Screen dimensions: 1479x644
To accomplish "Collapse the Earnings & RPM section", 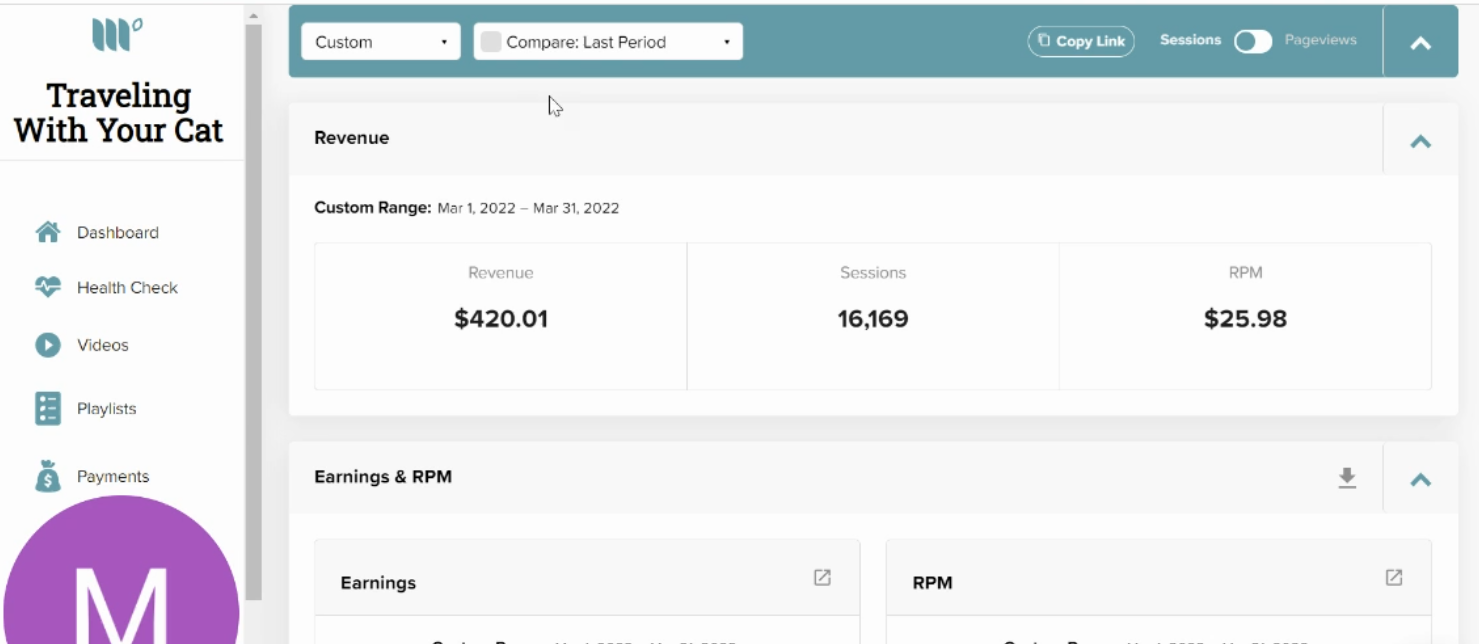I will pyautogui.click(x=1420, y=479).
